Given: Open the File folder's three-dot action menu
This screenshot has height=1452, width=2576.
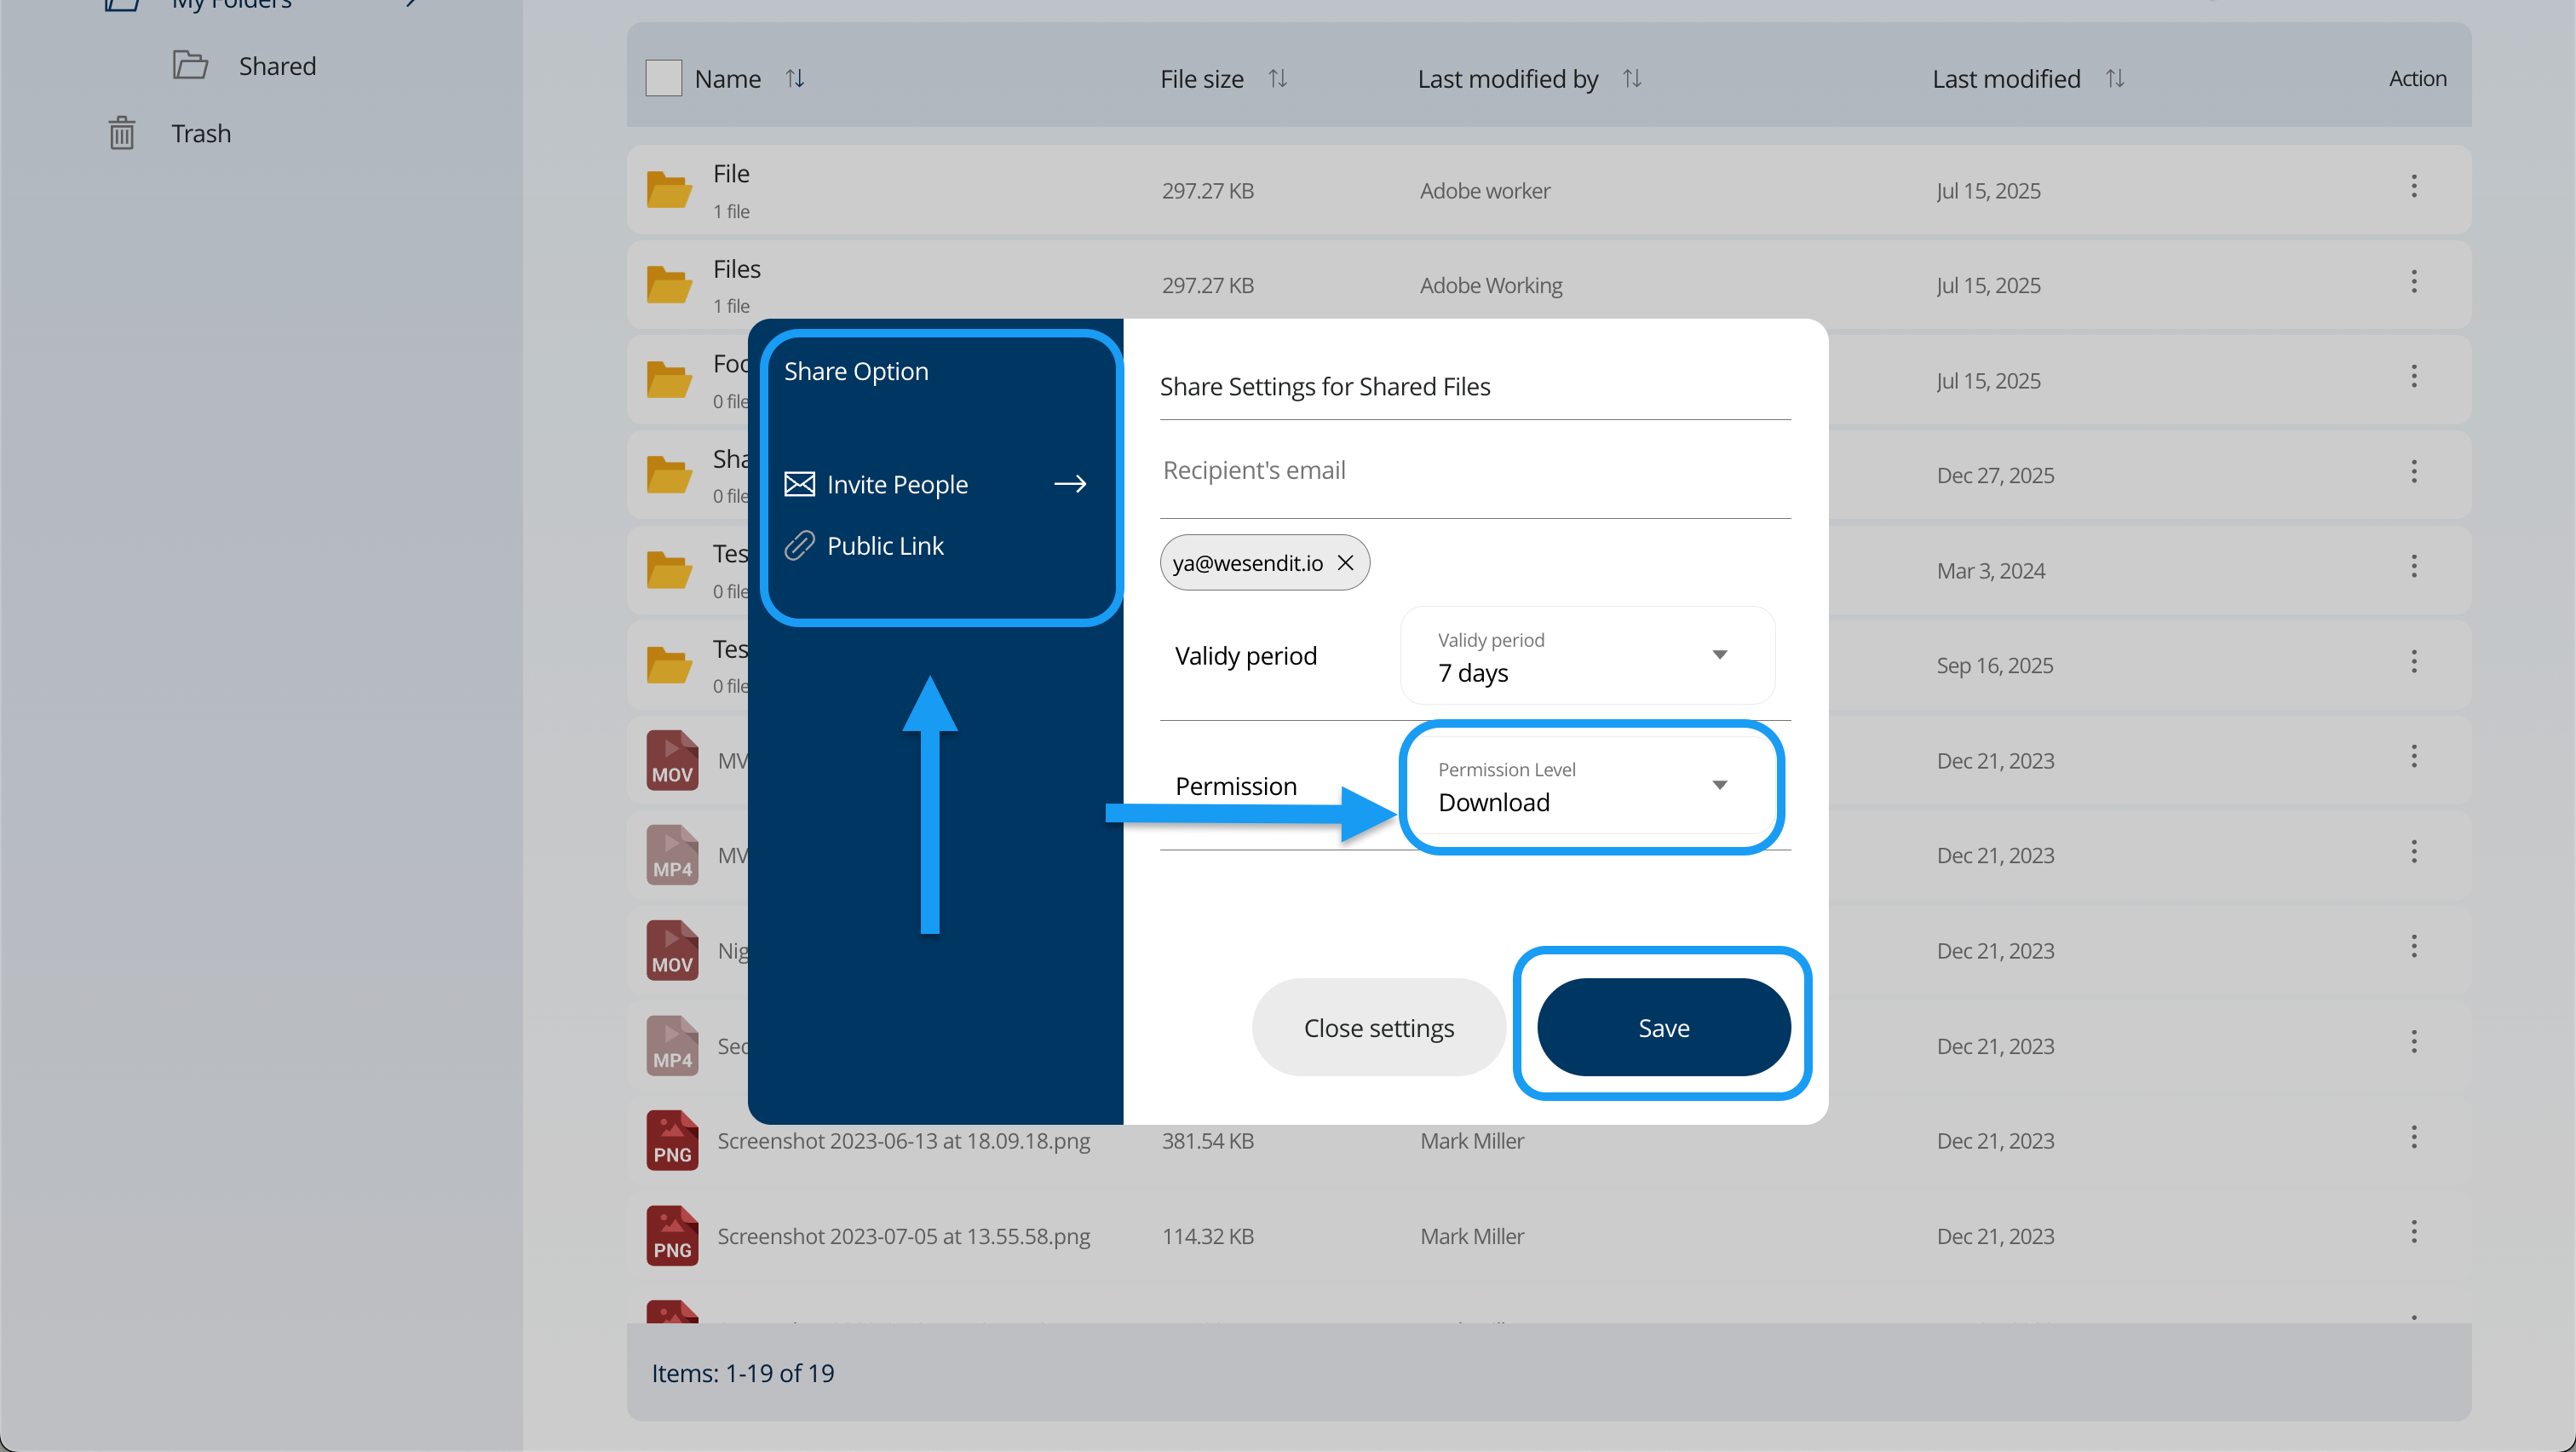Looking at the screenshot, I should [x=2413, y=187].
